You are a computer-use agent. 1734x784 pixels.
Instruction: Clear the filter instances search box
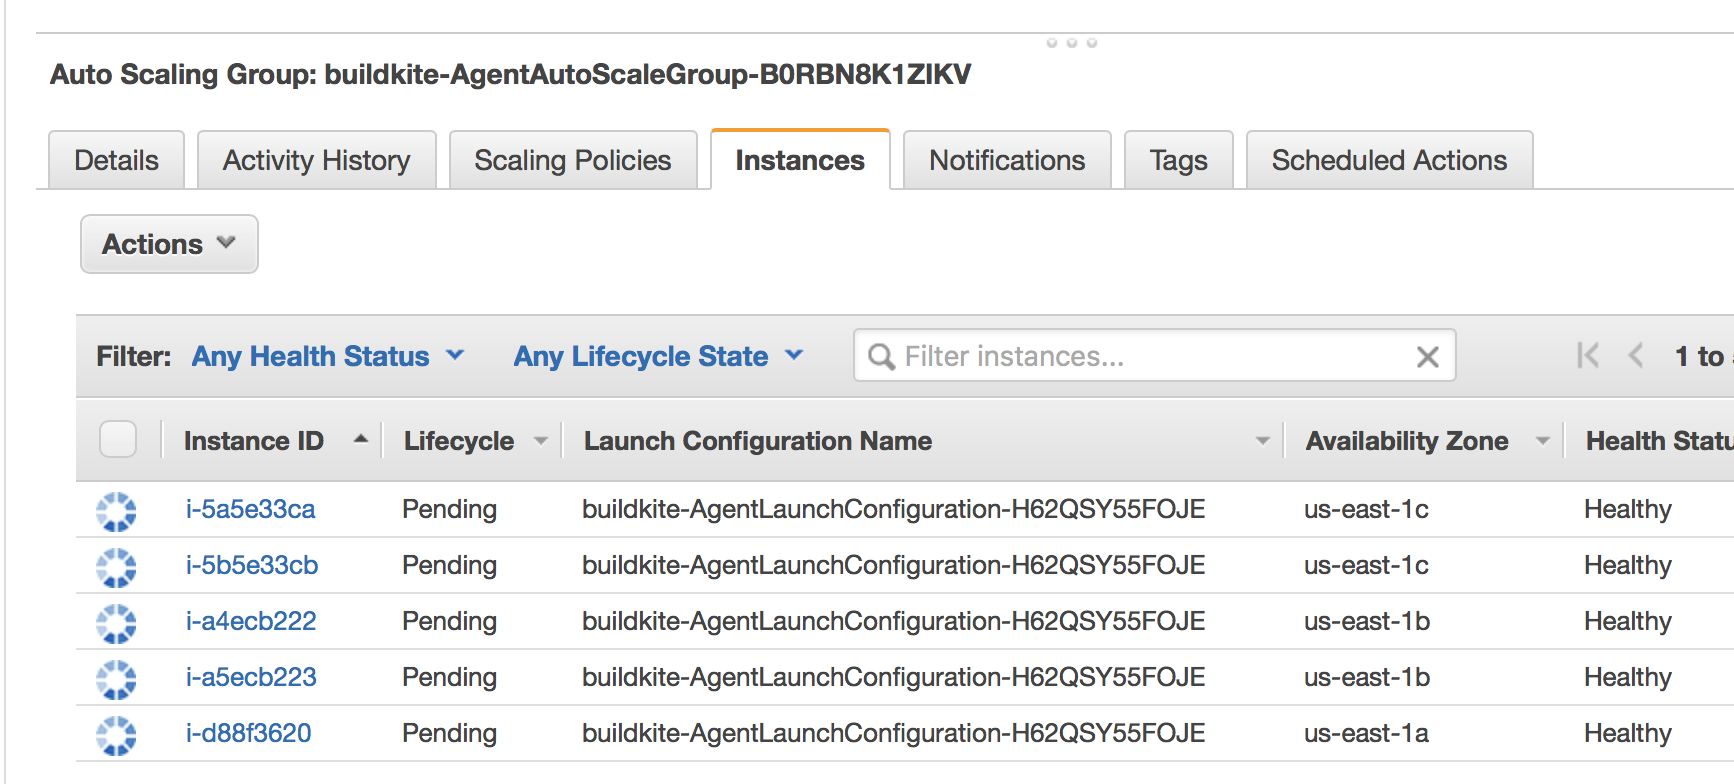point(1427,357)
